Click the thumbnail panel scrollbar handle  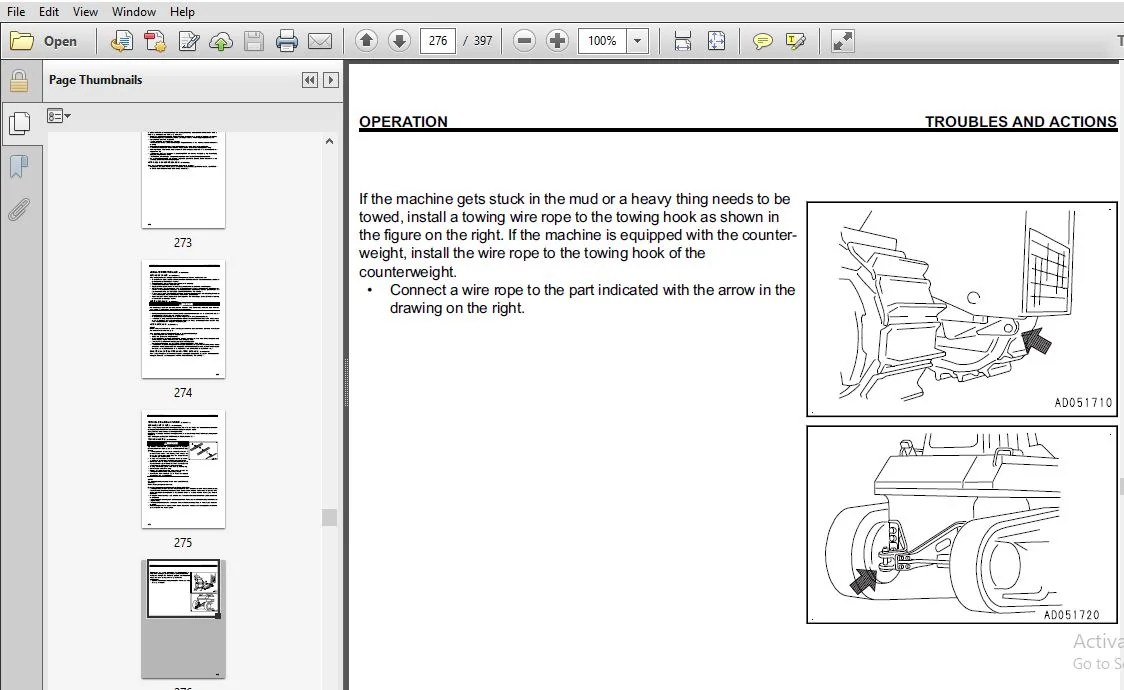tap(329, 517)
